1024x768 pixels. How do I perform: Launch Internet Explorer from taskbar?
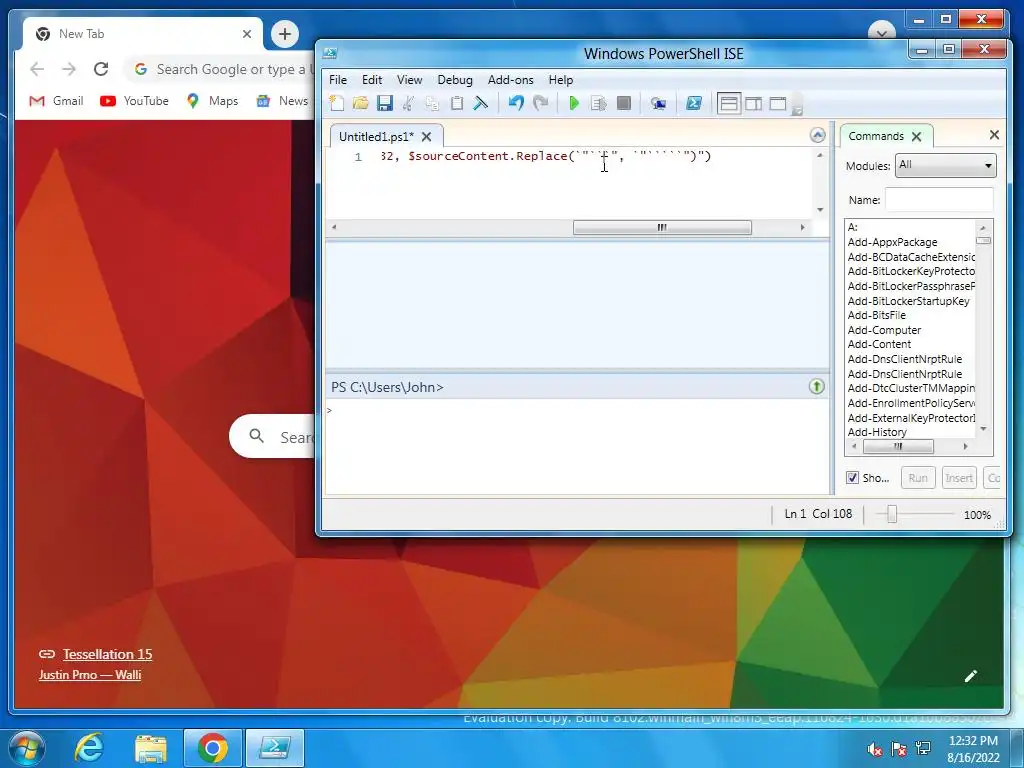[x=89, y=748]
